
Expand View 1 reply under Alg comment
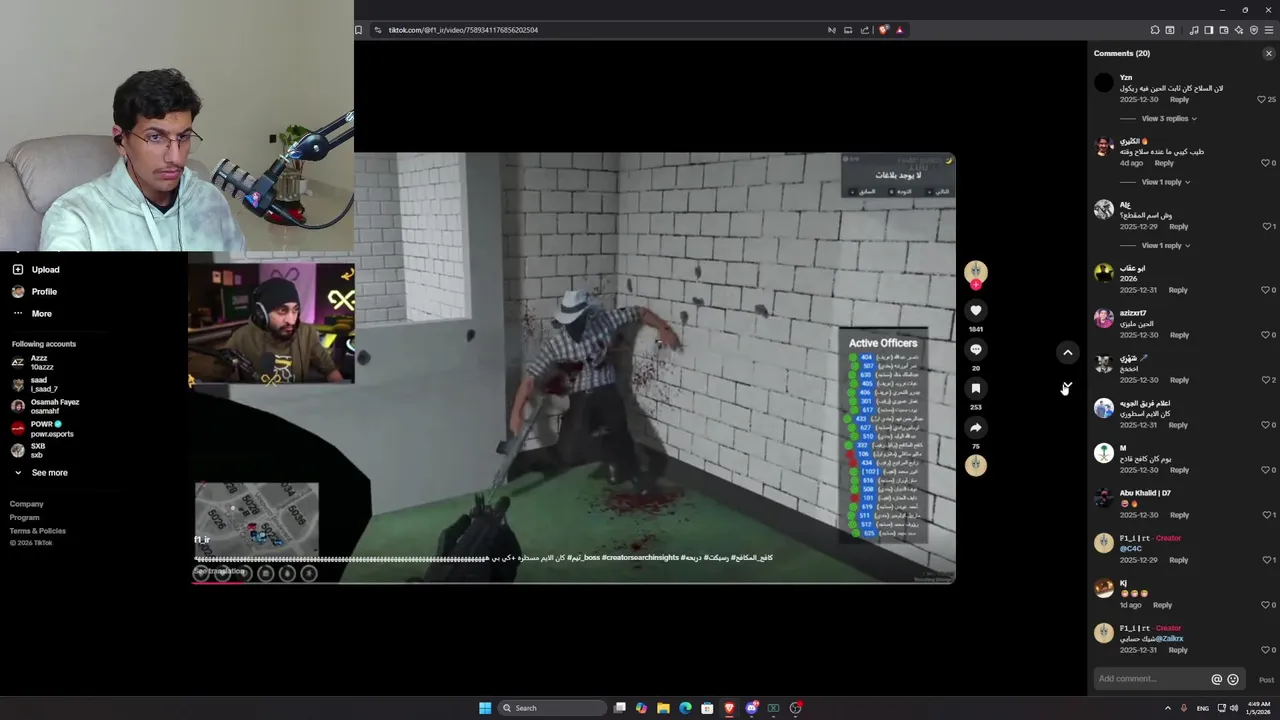coord(1165,245)
